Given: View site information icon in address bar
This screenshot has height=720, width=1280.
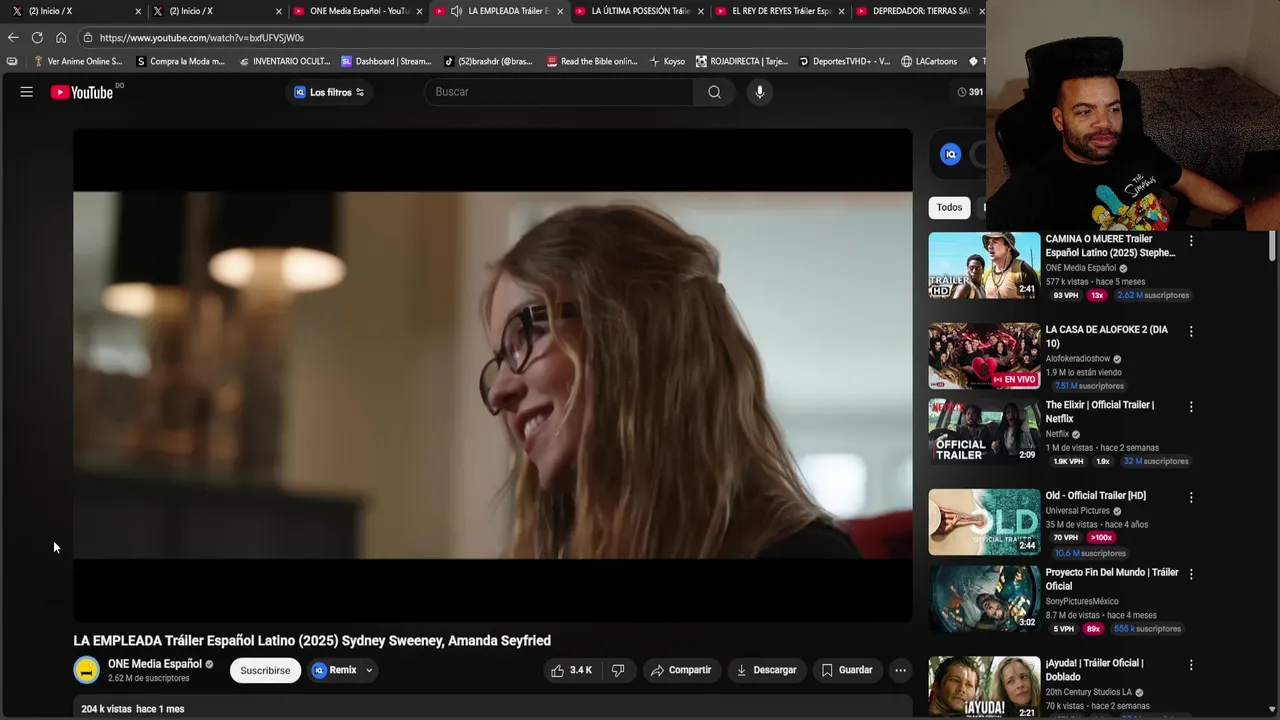Looking at the screenshot, I should (x=88, y=38).
